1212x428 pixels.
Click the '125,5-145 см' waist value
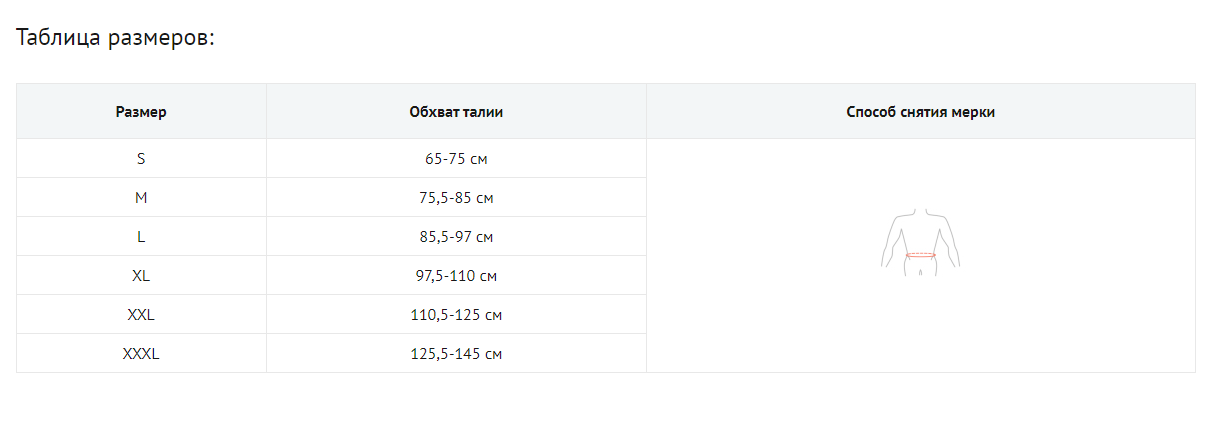[x=456, y=354]
